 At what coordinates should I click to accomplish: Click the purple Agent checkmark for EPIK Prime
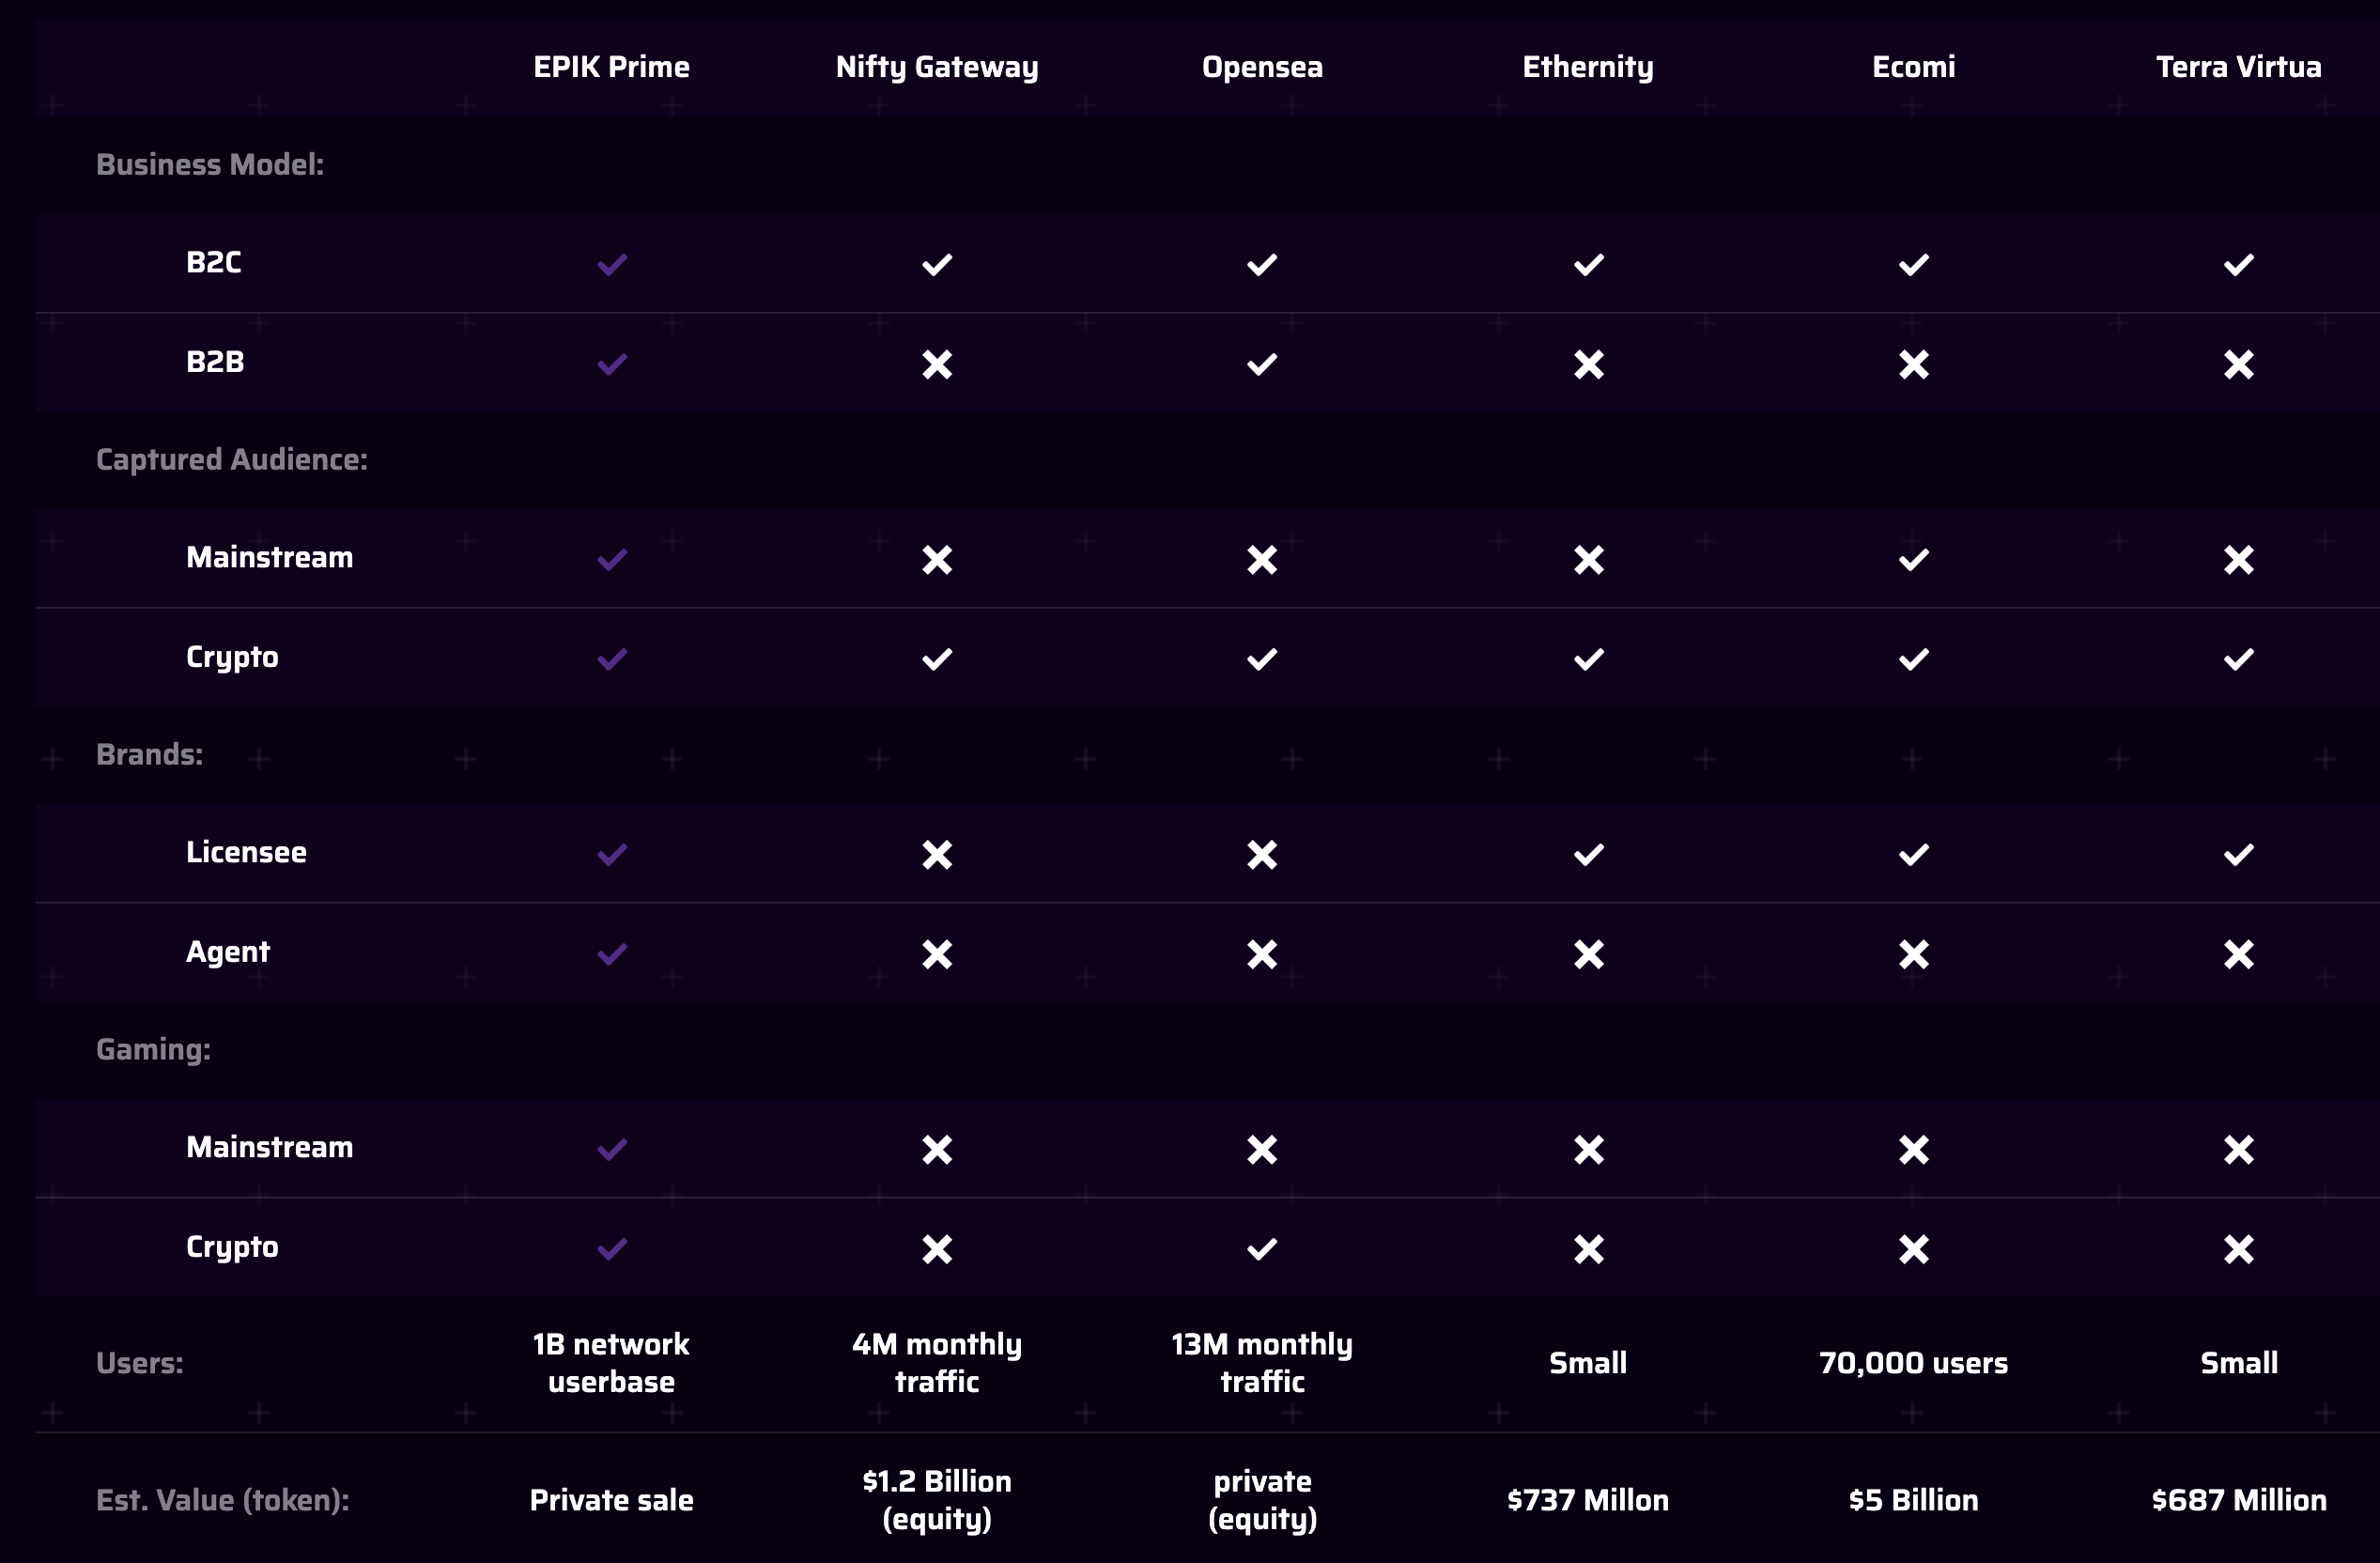[x=612, y=954]
